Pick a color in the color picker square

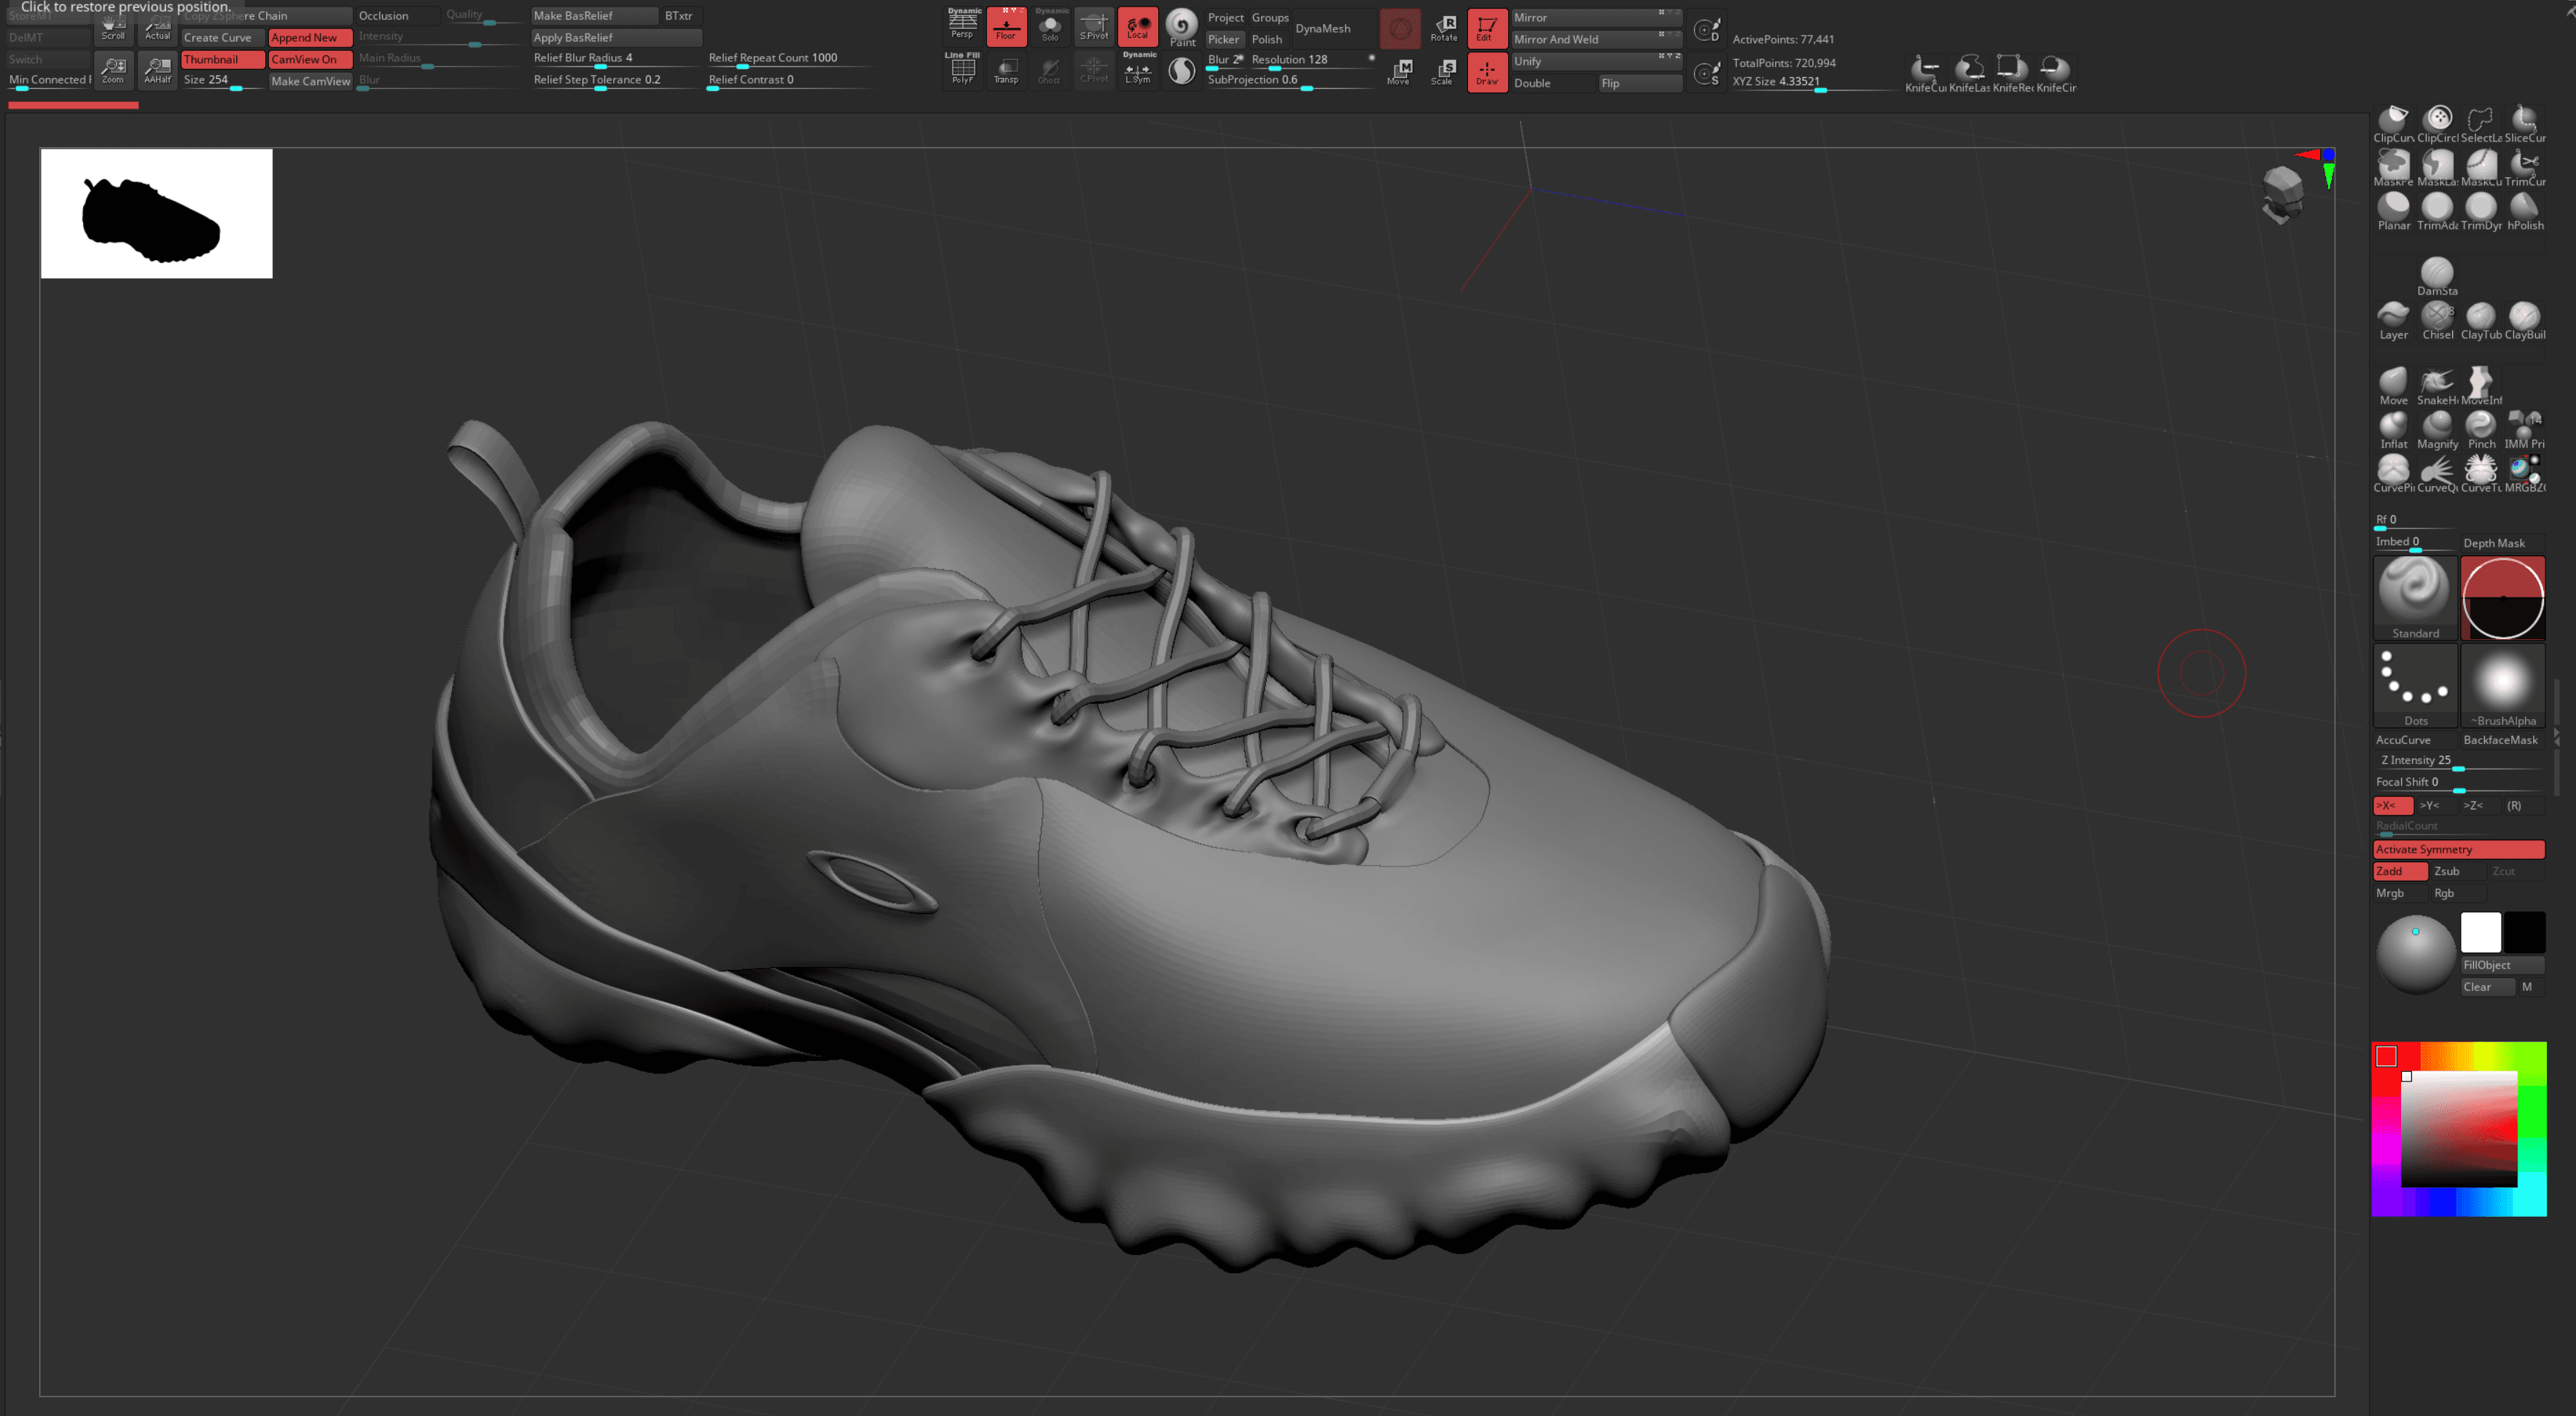[x=2459, y=1129]
